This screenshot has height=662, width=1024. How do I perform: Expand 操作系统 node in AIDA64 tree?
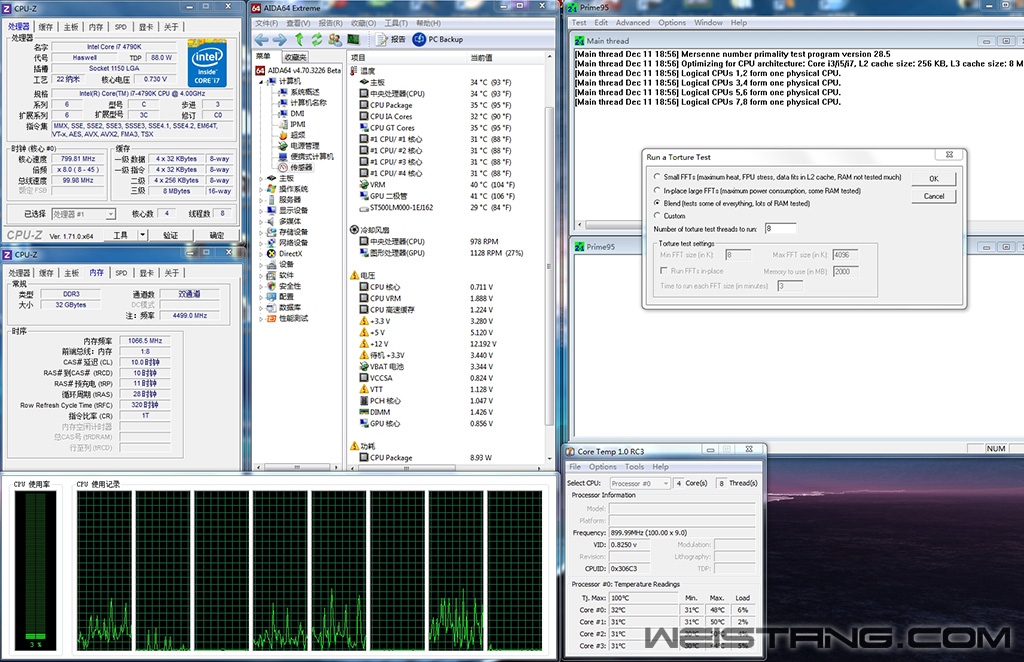261,189
